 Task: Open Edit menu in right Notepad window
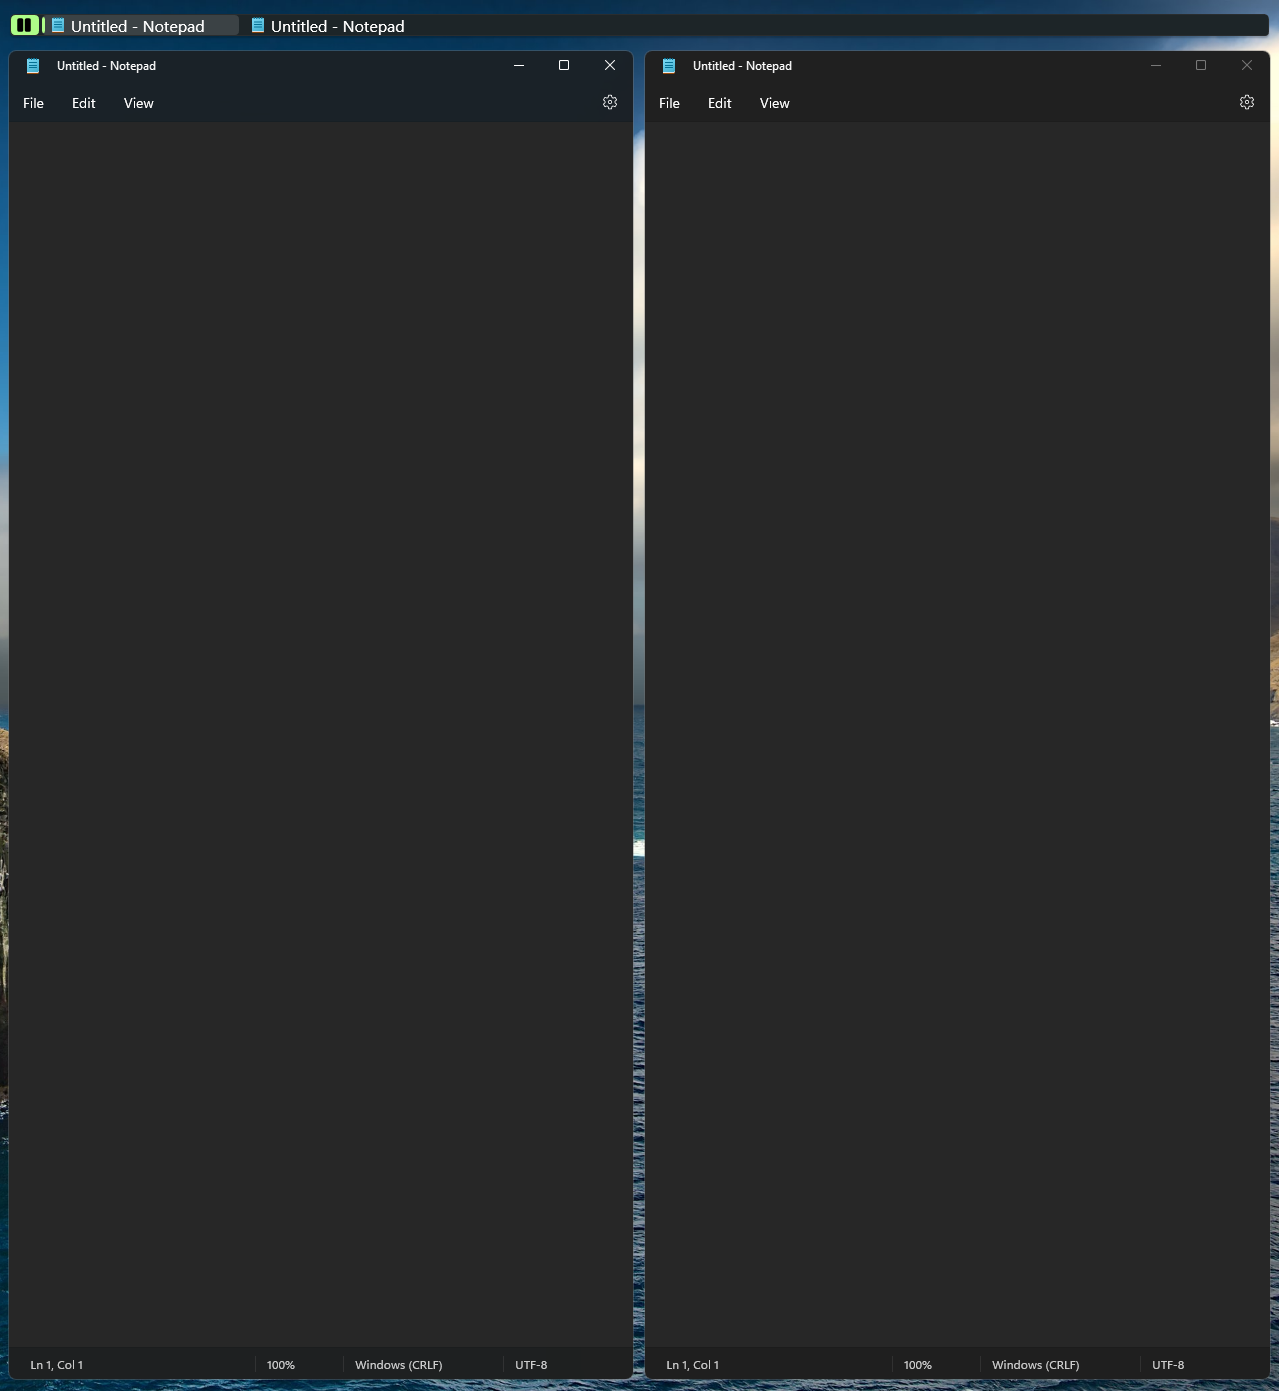pyautogui.click(x=720, y=103)
